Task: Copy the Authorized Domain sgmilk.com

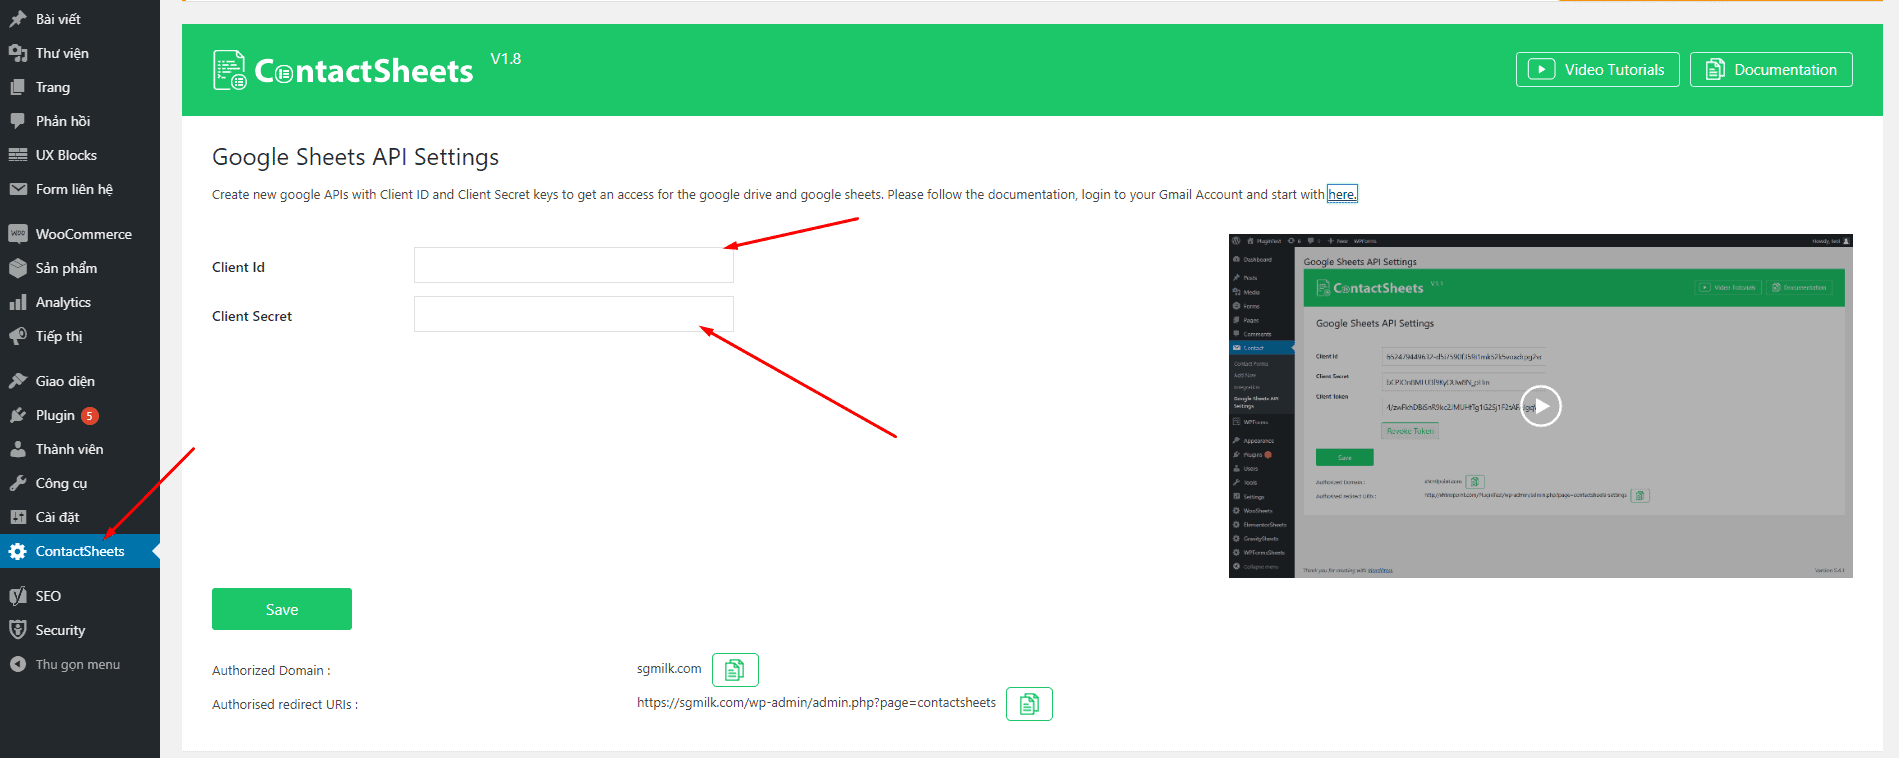Action: (735, 670)
